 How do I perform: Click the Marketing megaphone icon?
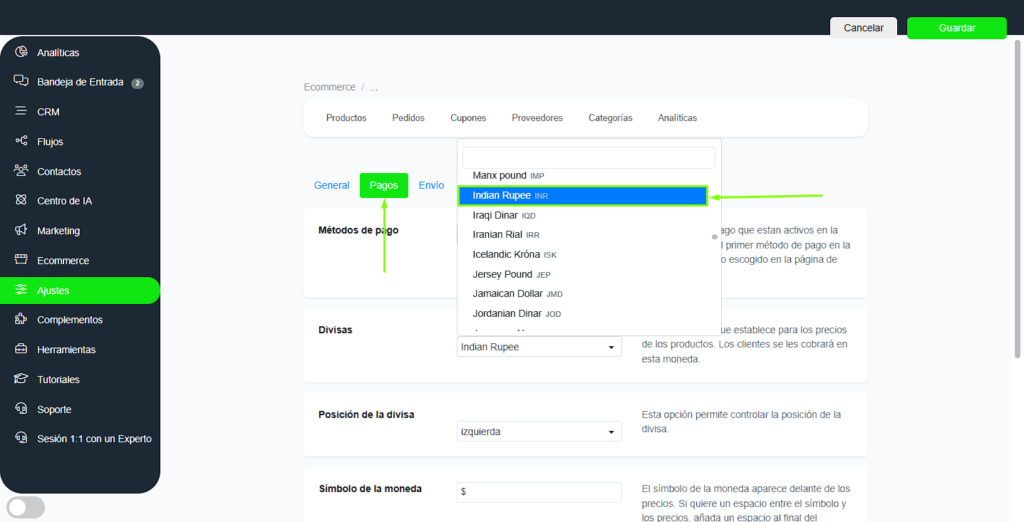click(x=21, y=230)
